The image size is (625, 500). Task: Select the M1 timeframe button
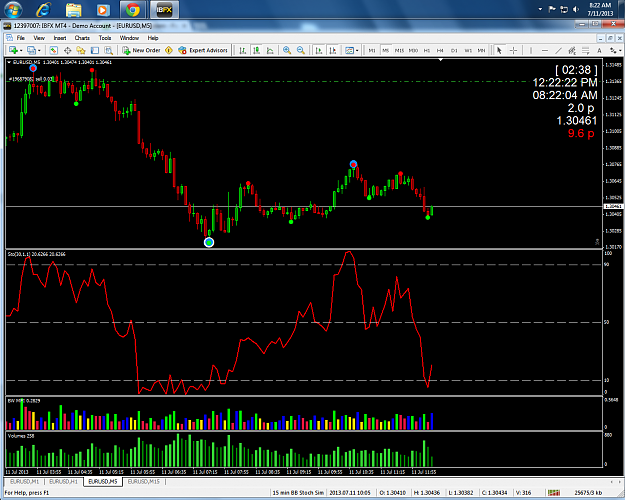pos(372,50)
